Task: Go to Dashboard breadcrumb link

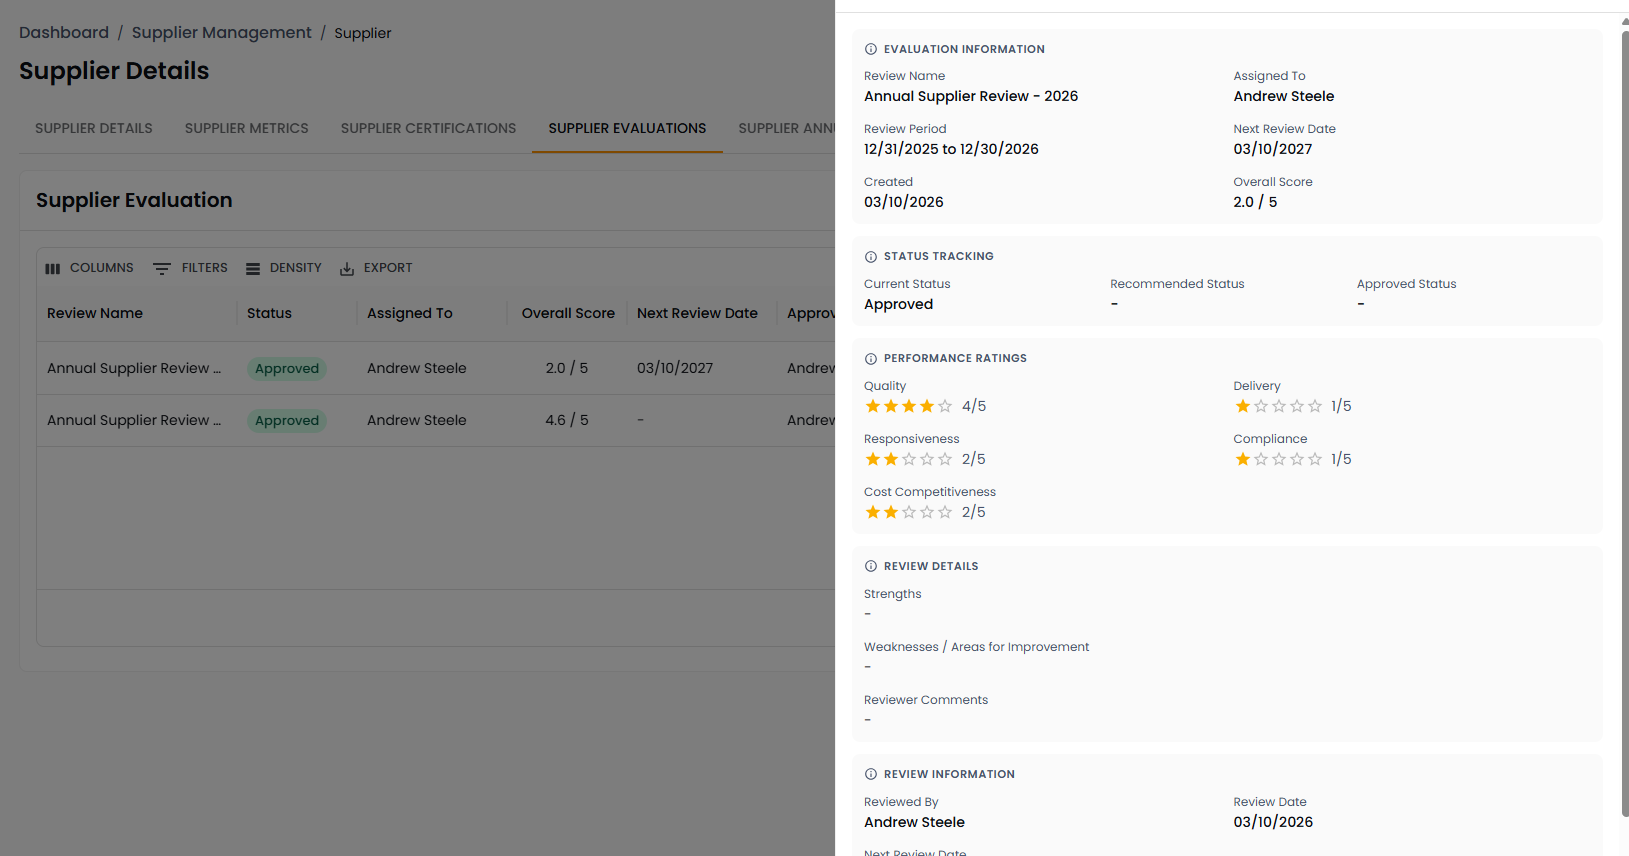Action: (64, 33)
